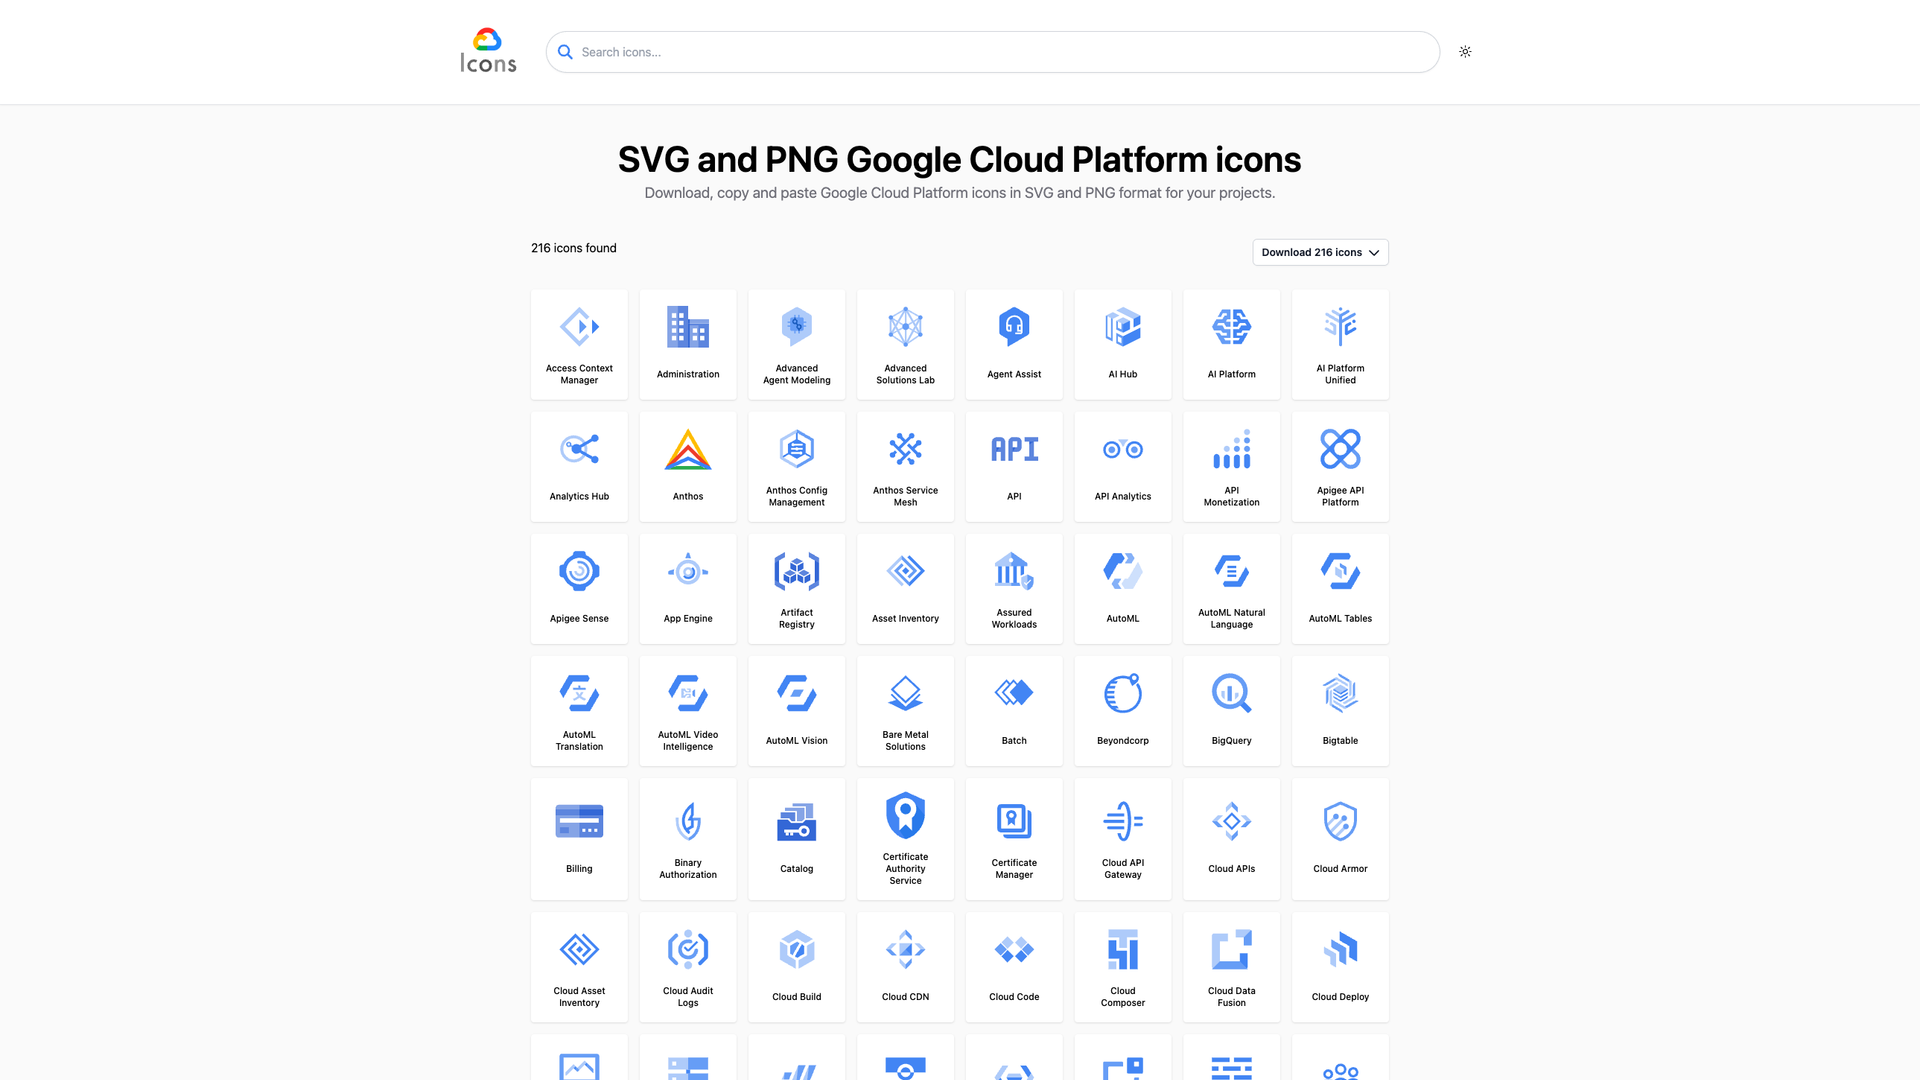Select the Certificate Manager icon

point(1014,820)
